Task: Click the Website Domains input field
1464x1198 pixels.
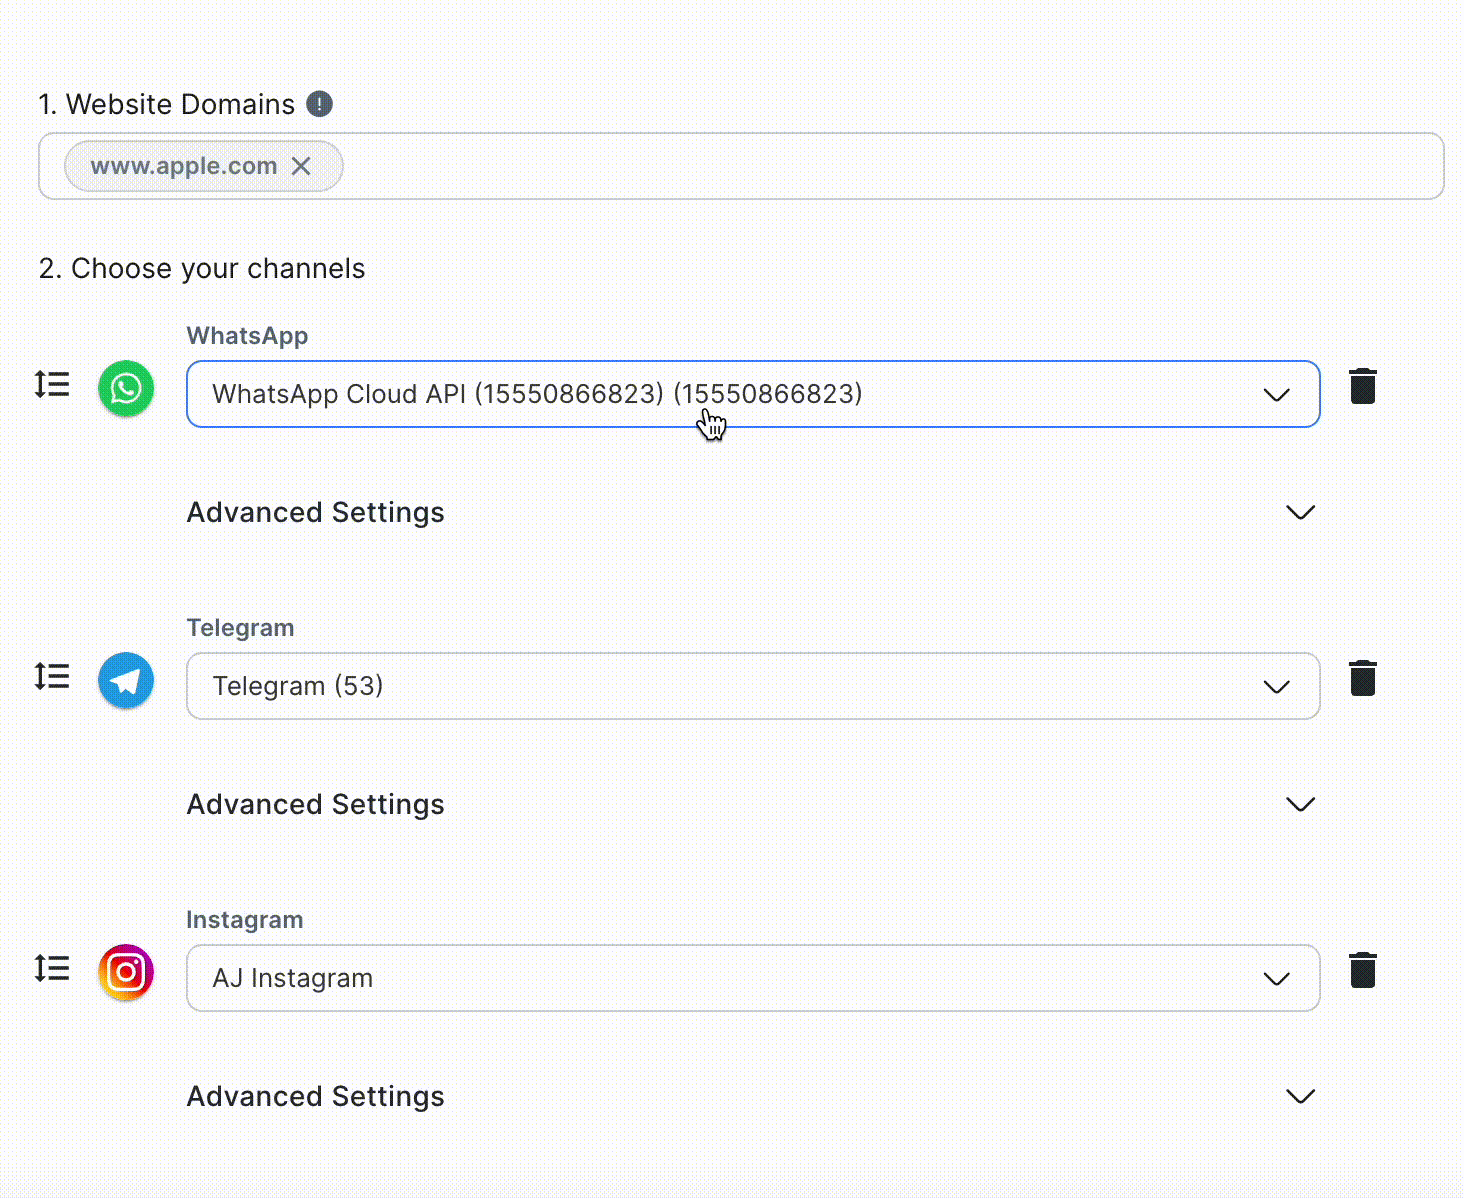Action: point(800,166)
